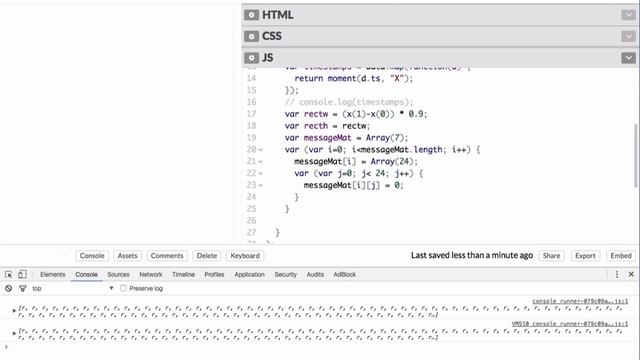Screen dimensions: 640x360
Task: Fold code at line 21
Action: 260,162
